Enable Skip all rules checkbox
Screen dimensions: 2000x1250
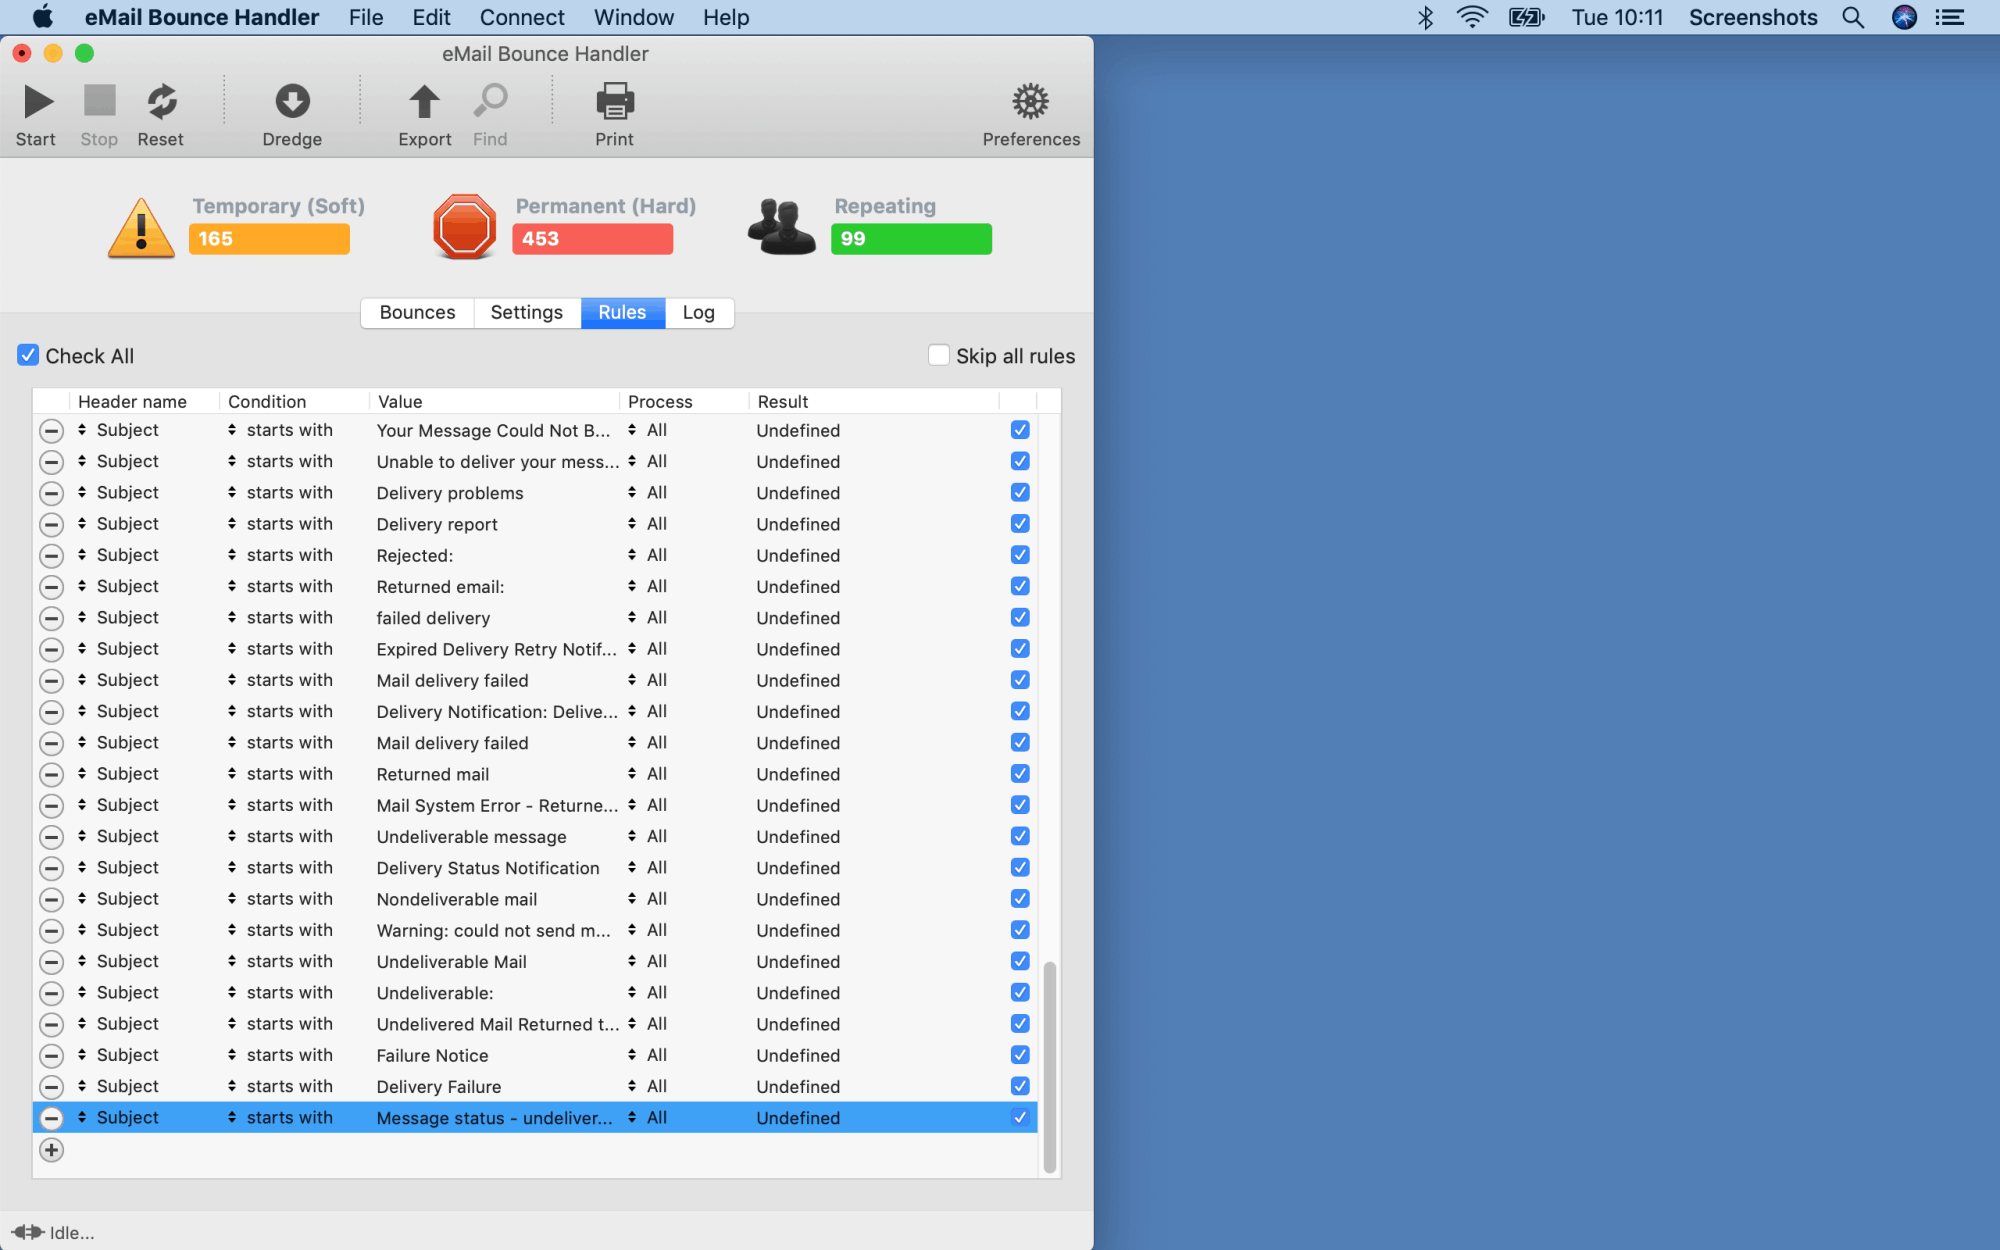[x=938, y=355]
